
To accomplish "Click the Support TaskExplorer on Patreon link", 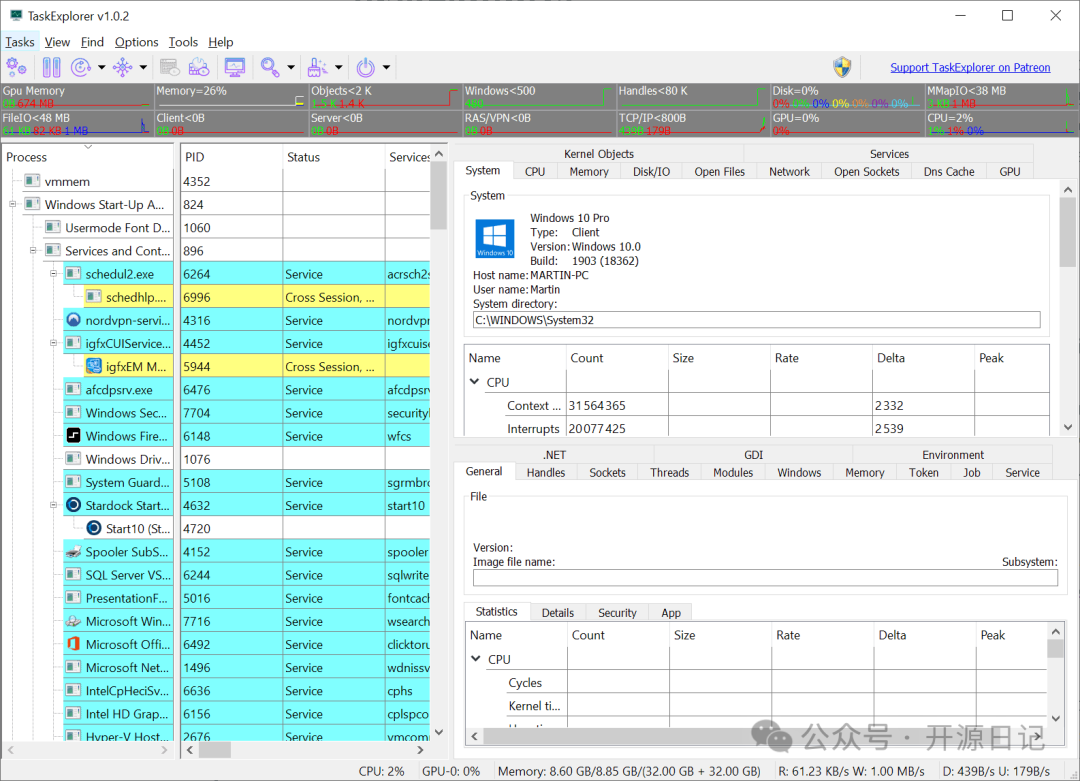I will coord(970,67).
